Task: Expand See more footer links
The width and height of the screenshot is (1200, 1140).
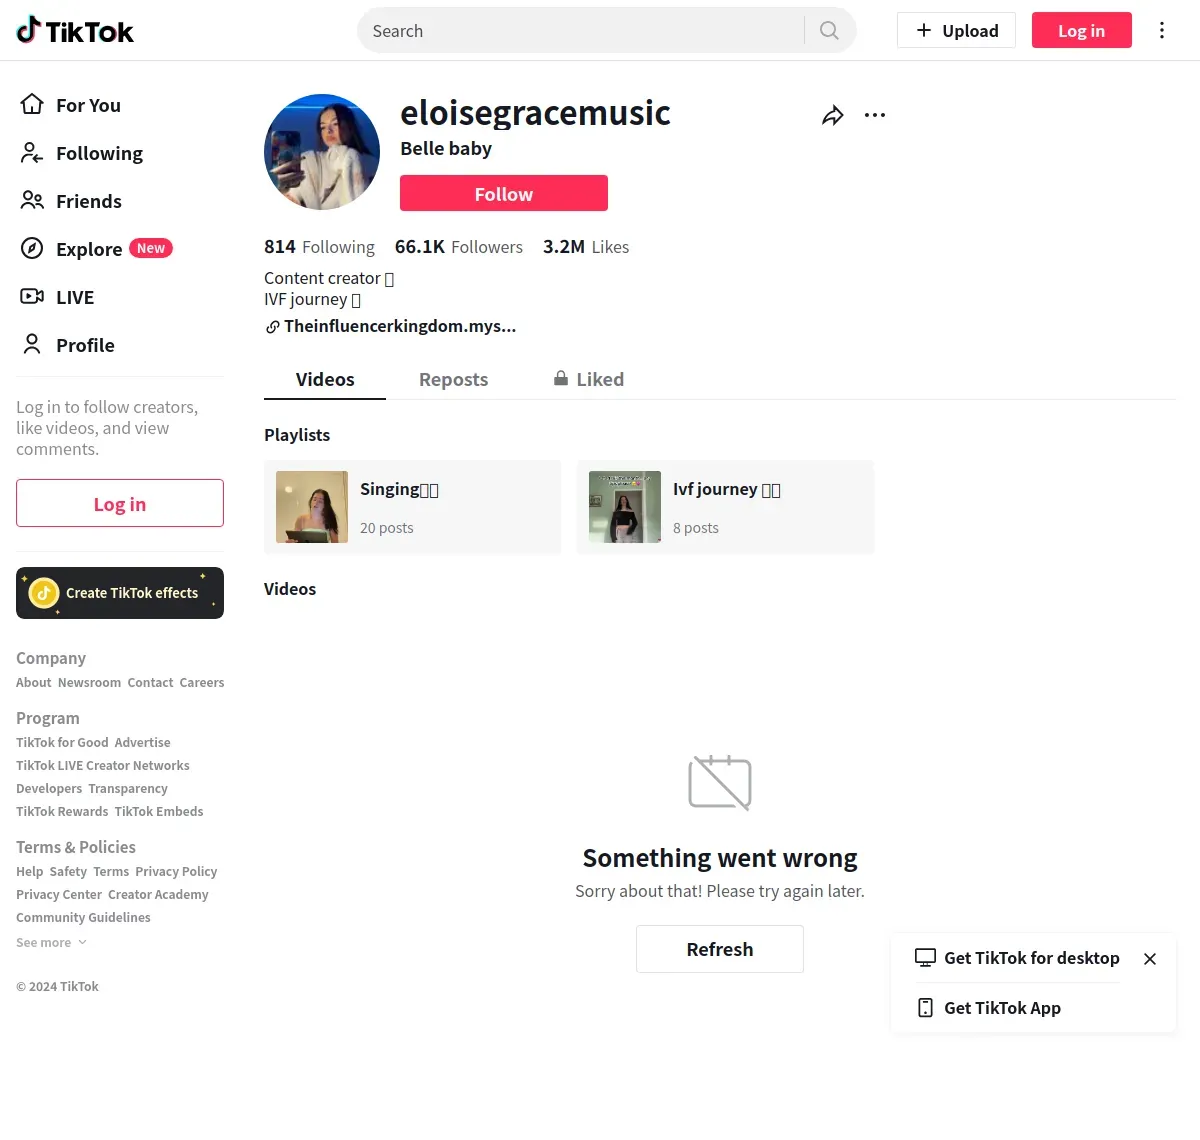Action: 51,943
